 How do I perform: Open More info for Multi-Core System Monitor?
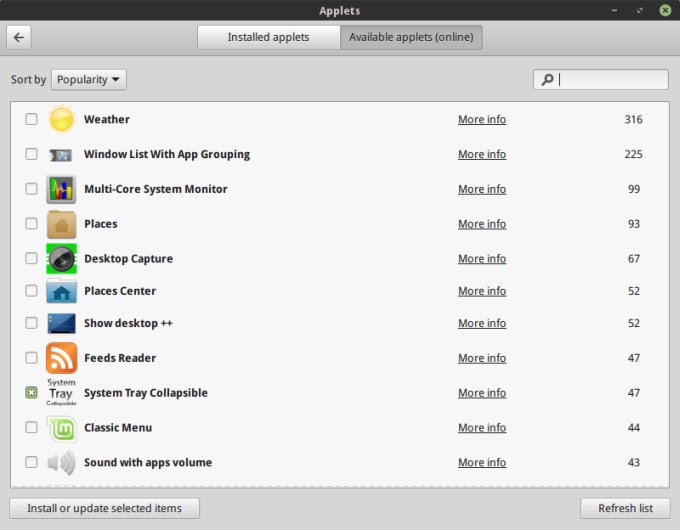pyautogui.click(x=482, y=189)
